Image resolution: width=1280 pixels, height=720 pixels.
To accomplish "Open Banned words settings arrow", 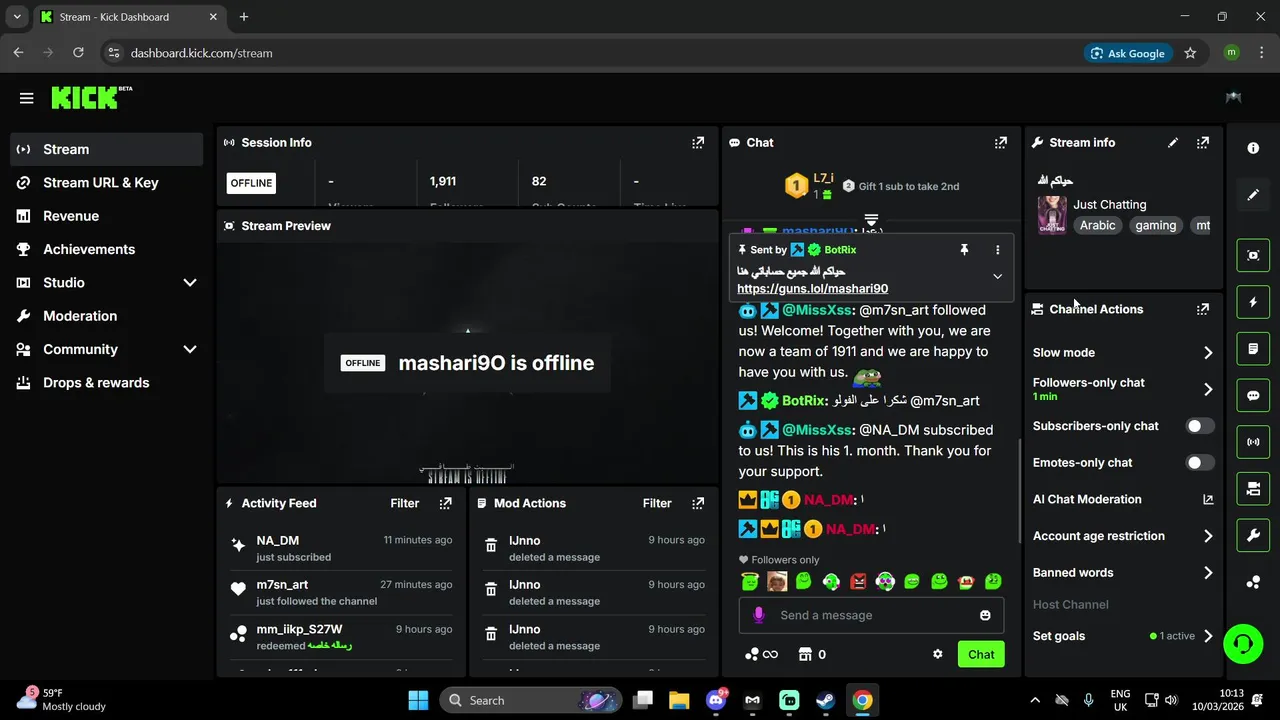I will pos(1208,573).
